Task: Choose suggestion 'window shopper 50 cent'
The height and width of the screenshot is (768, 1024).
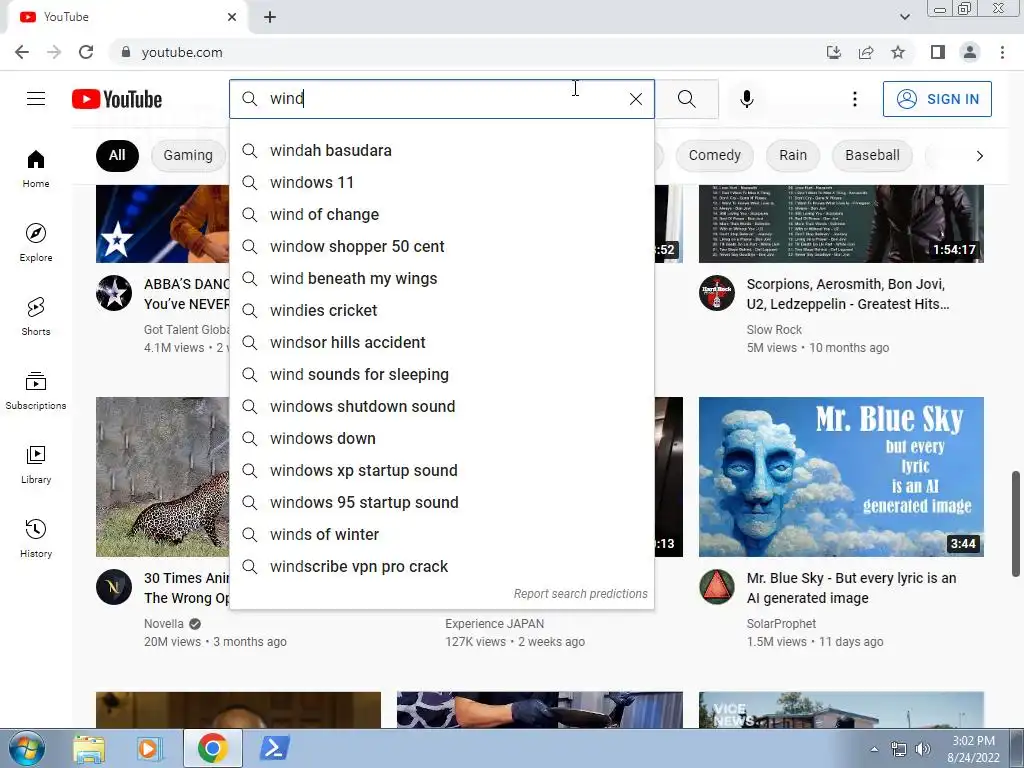Action: [441, 246]
